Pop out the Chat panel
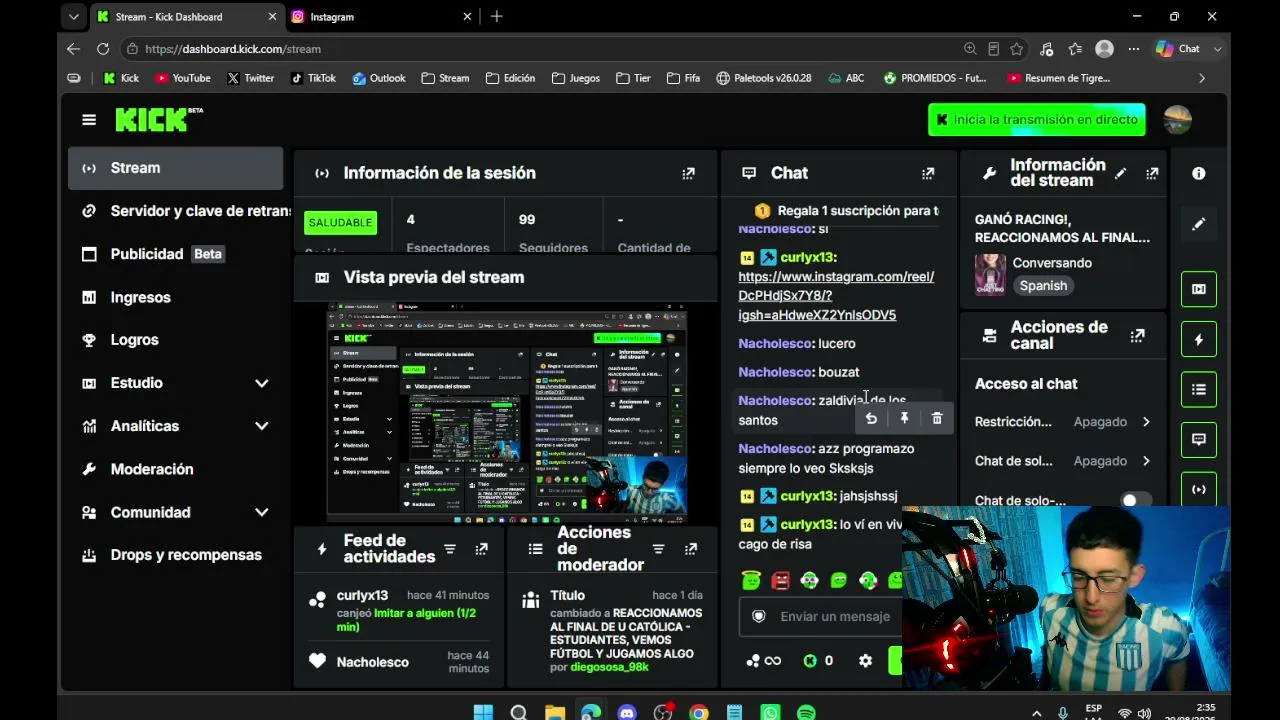Viewport: 1280px width, 720px height. (x=928, y=173)
